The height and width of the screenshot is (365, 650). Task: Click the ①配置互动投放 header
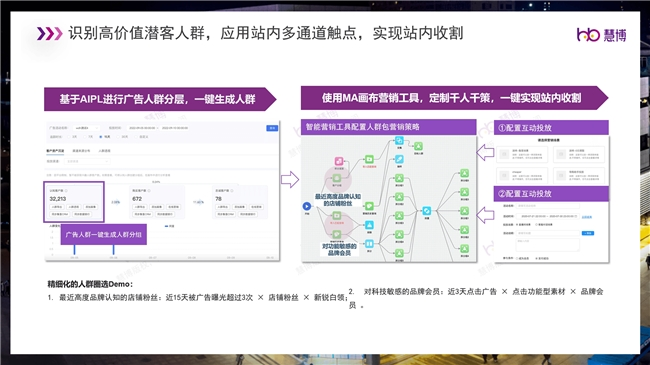551,128
